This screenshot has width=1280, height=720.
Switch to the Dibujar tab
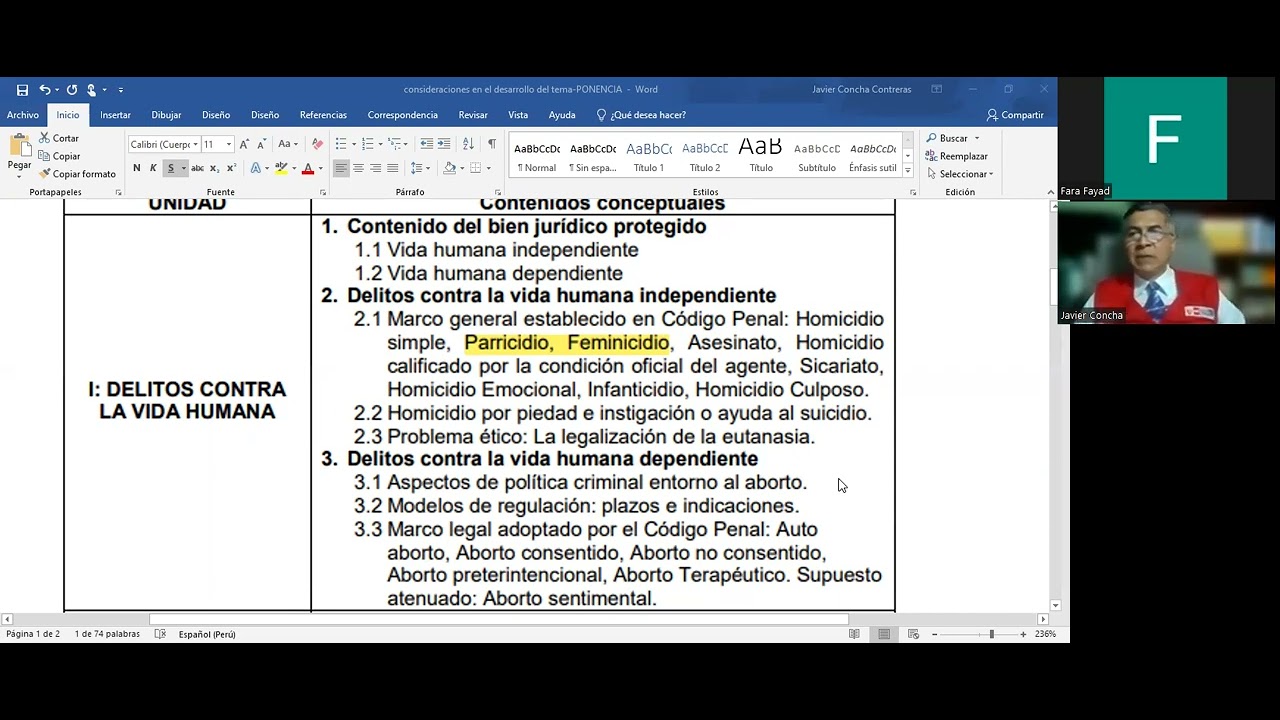point(166,115)
